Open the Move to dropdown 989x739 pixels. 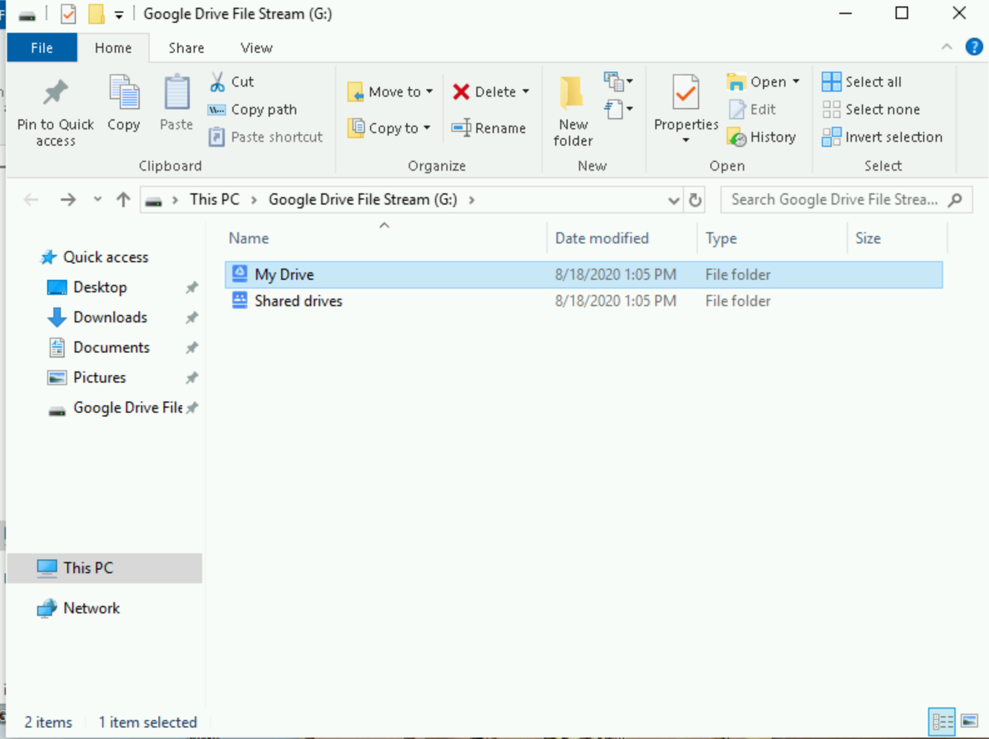pos(390,92)
